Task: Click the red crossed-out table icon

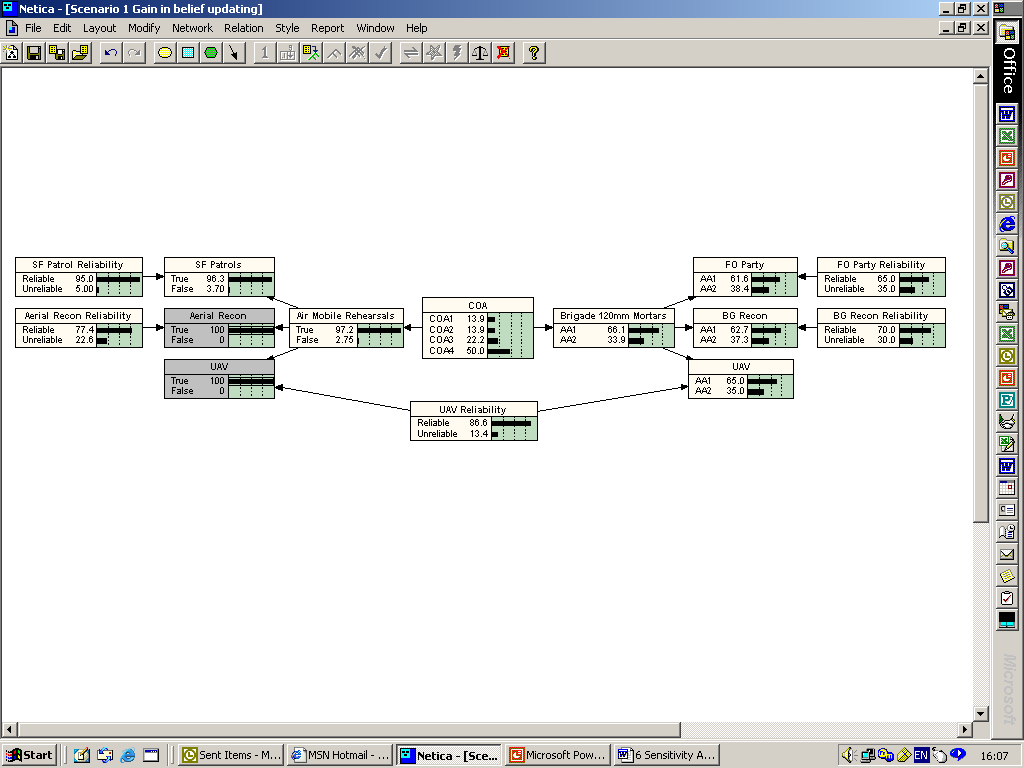Action: pyautogui.click(x=503, y=53)
